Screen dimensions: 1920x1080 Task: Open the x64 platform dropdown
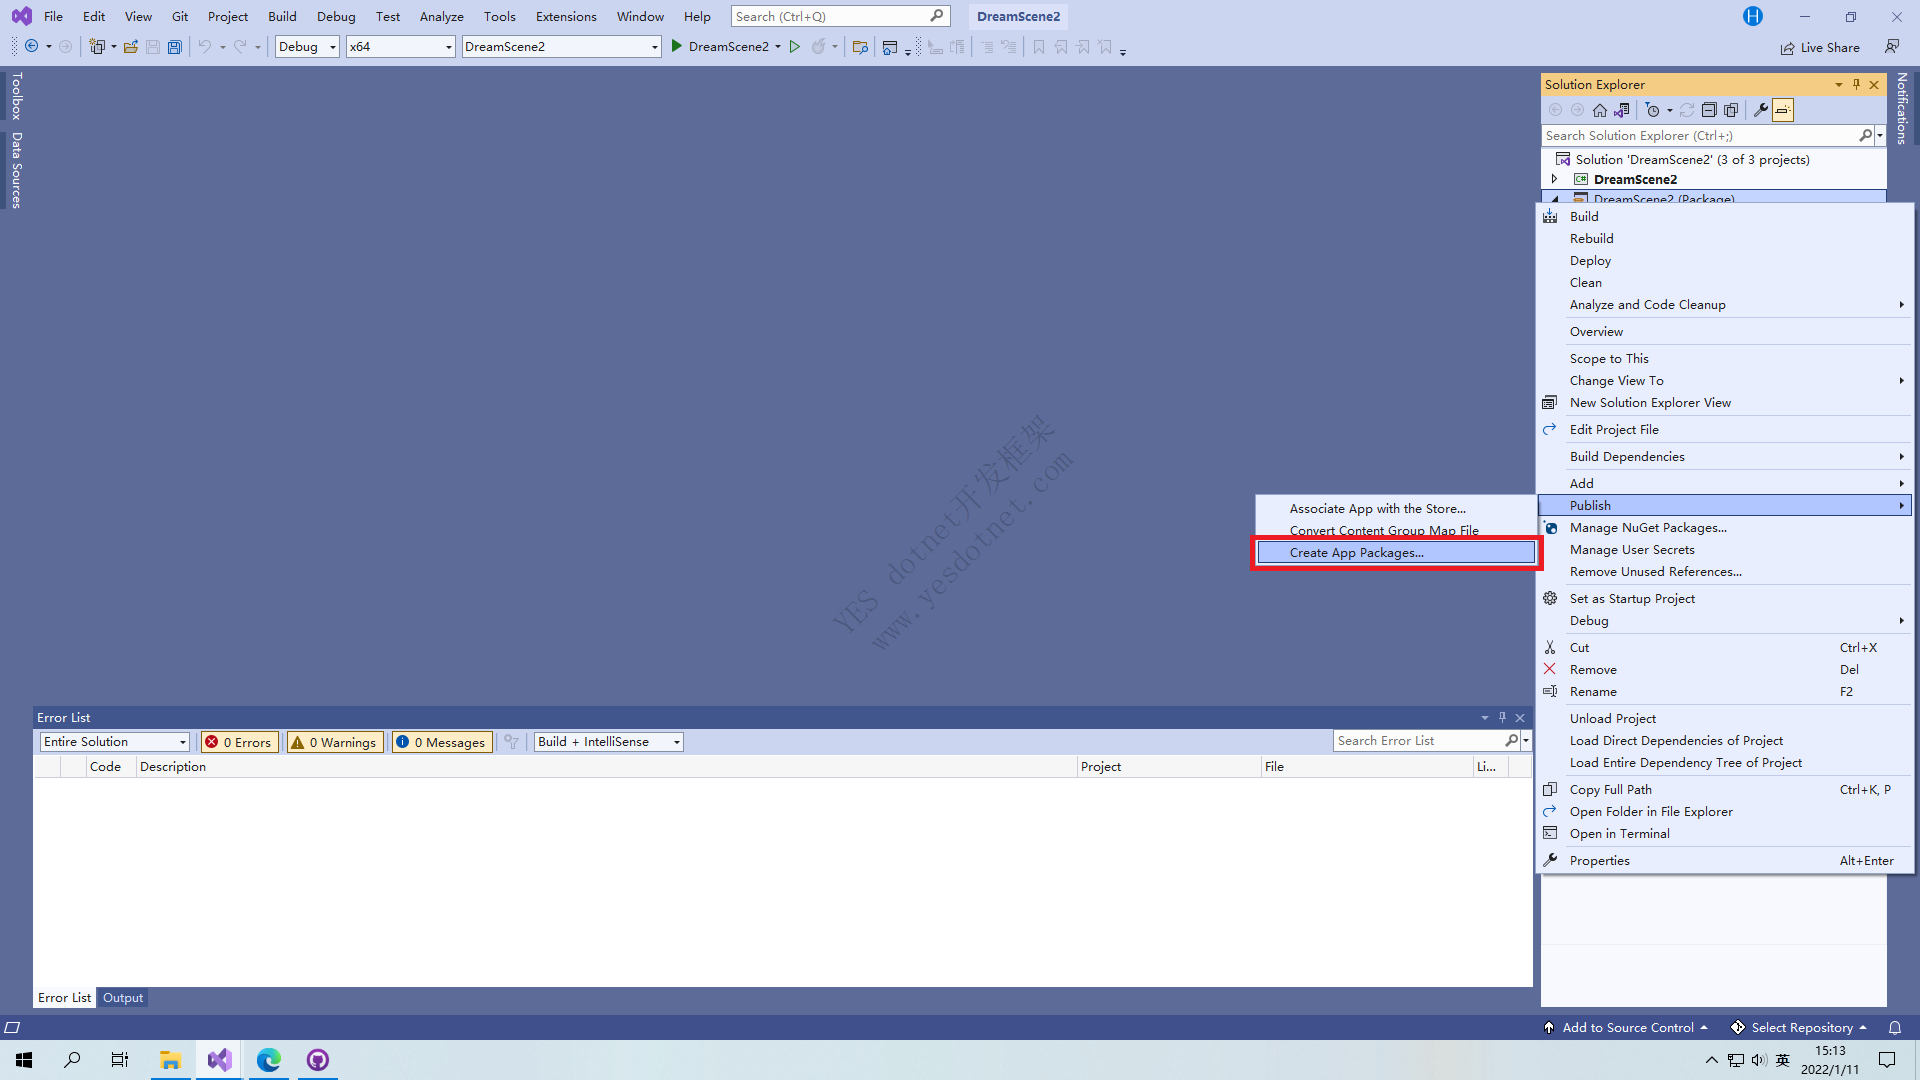(x=400, y=47)
